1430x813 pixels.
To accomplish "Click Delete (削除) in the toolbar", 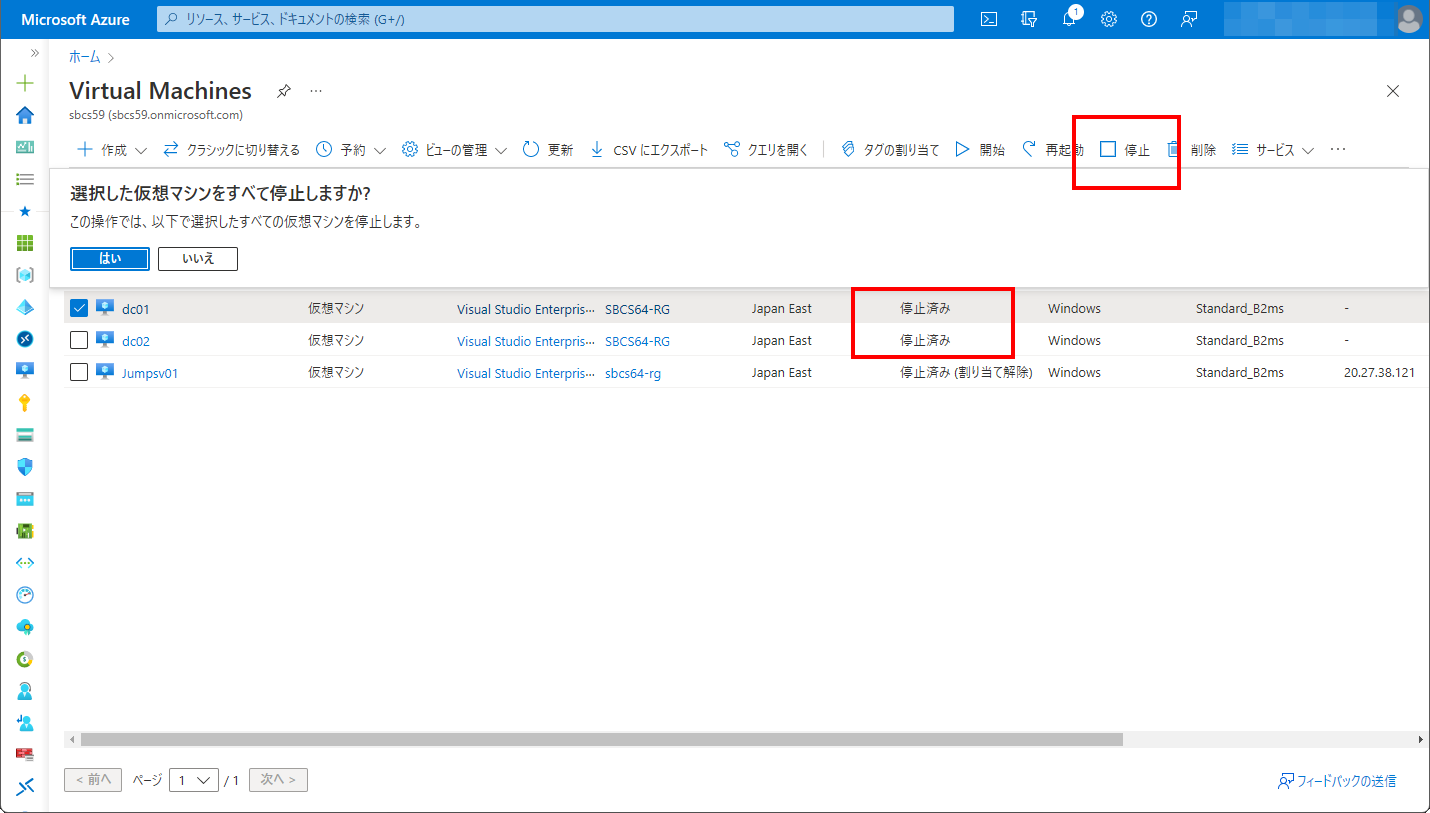I will click(x=1191, y=150).
